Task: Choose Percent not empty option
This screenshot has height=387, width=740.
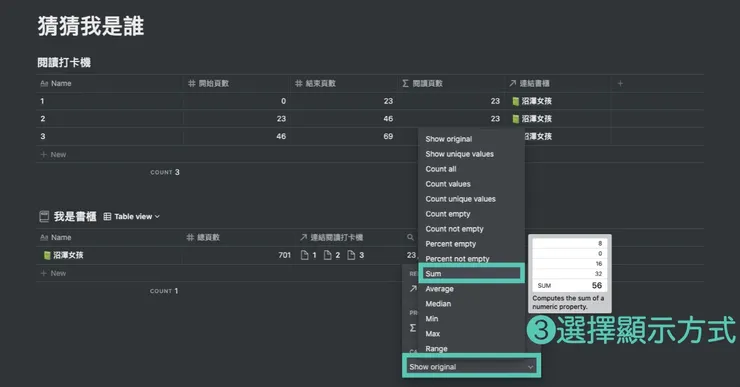Action: point(457,259)
